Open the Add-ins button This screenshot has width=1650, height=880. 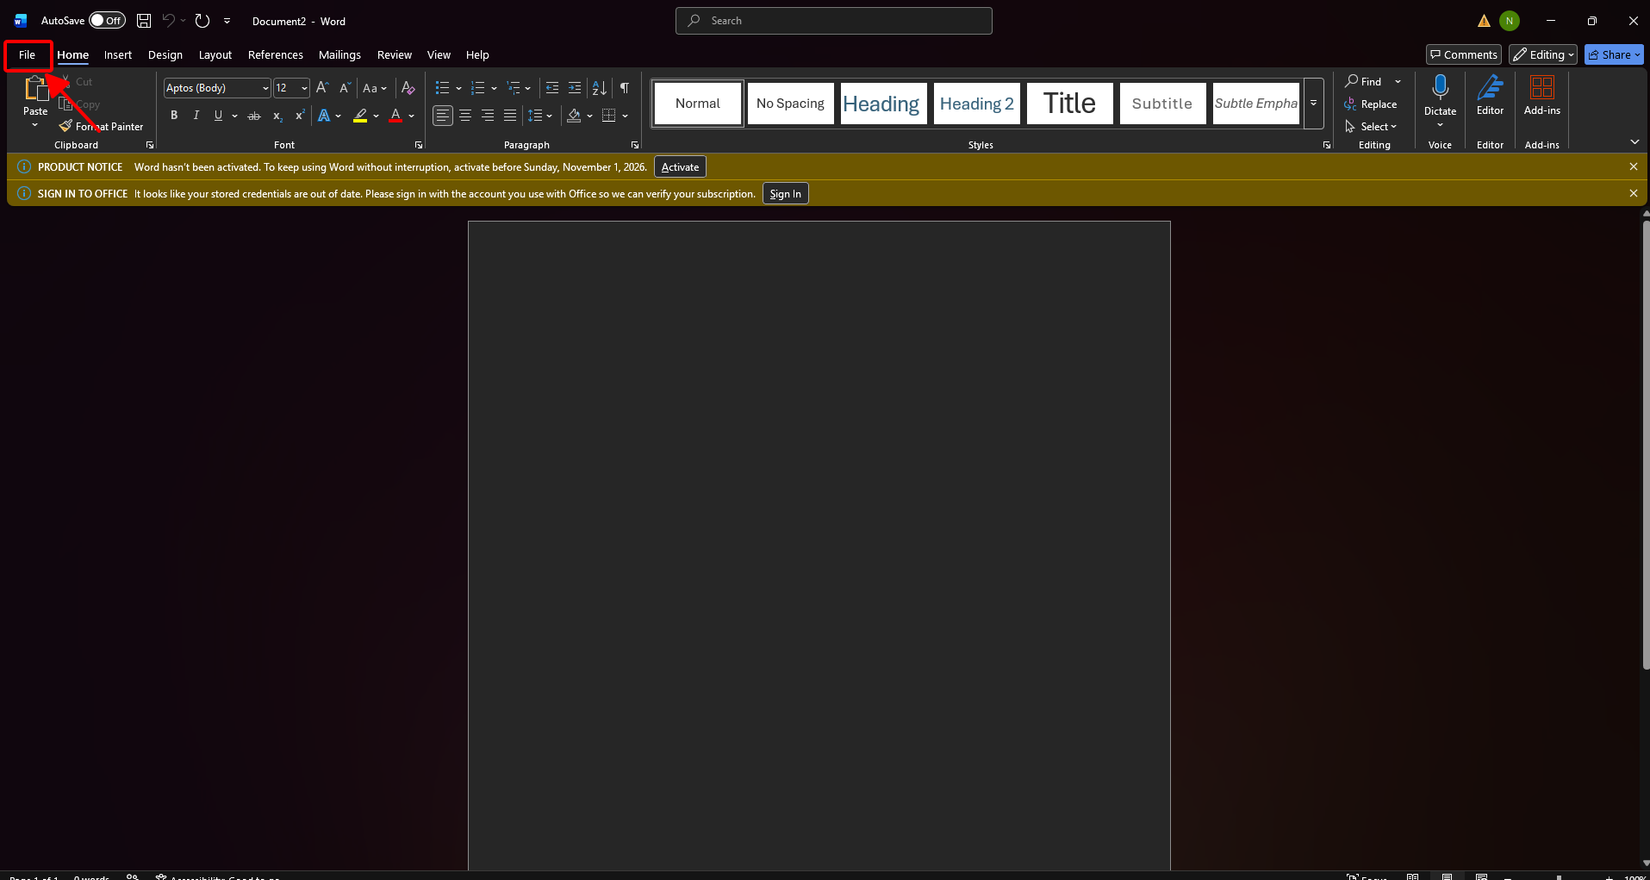(x=1542, y=96)
